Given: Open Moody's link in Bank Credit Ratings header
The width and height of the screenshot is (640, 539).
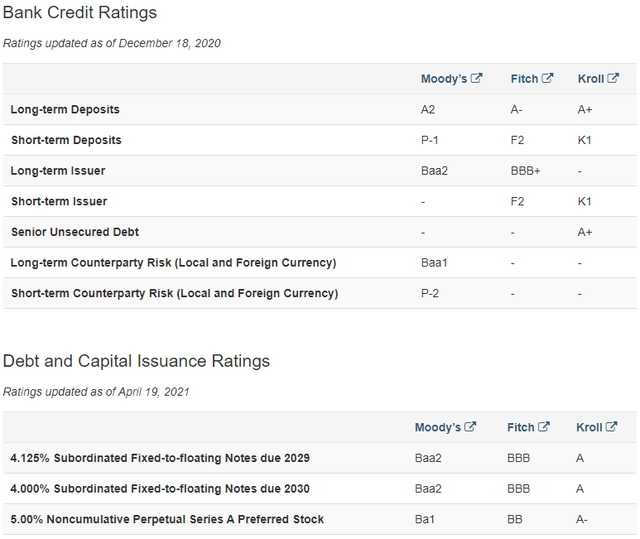Looking at the screenshot, I should pyautogui.click(x=444, y=79).
